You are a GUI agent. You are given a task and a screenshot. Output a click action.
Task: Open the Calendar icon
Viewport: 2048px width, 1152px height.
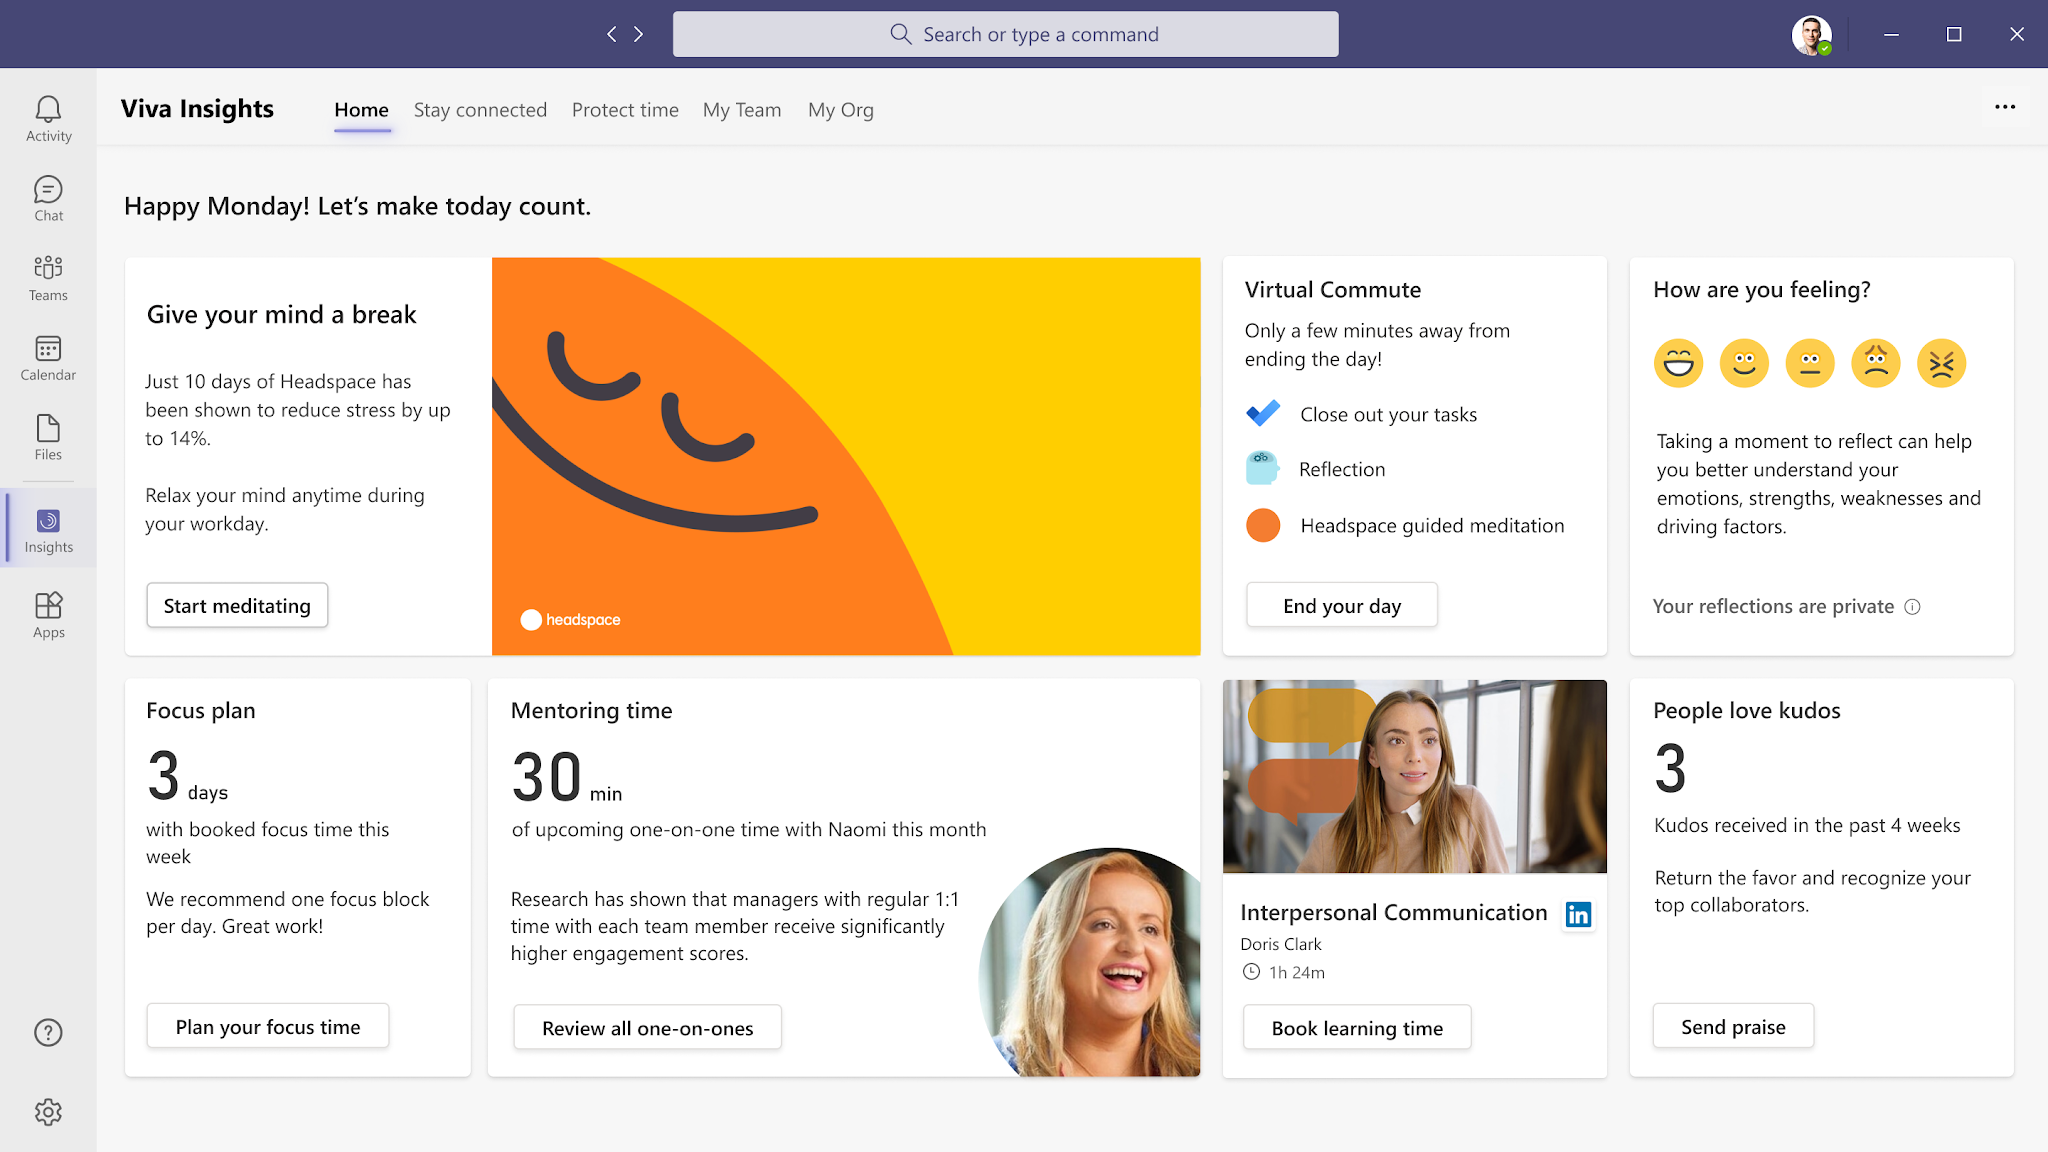(47, 353)
